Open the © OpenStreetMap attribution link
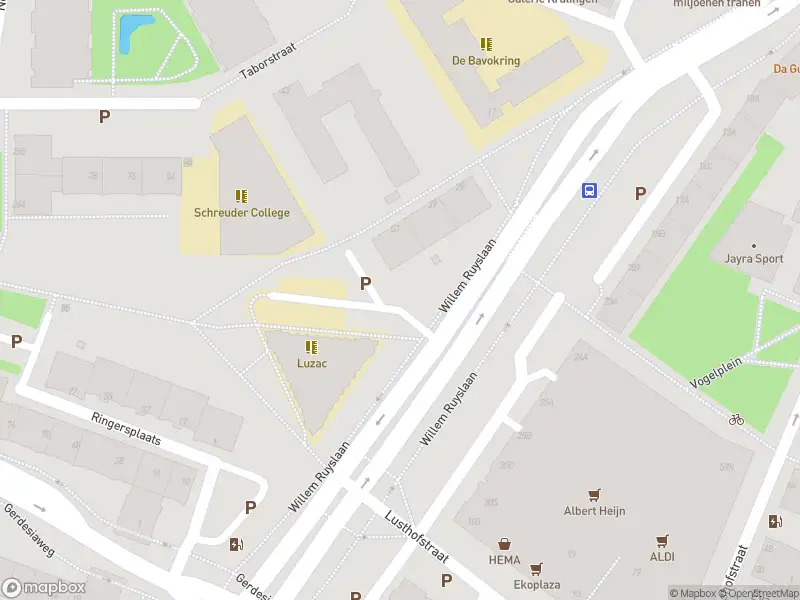 (759, 593)
